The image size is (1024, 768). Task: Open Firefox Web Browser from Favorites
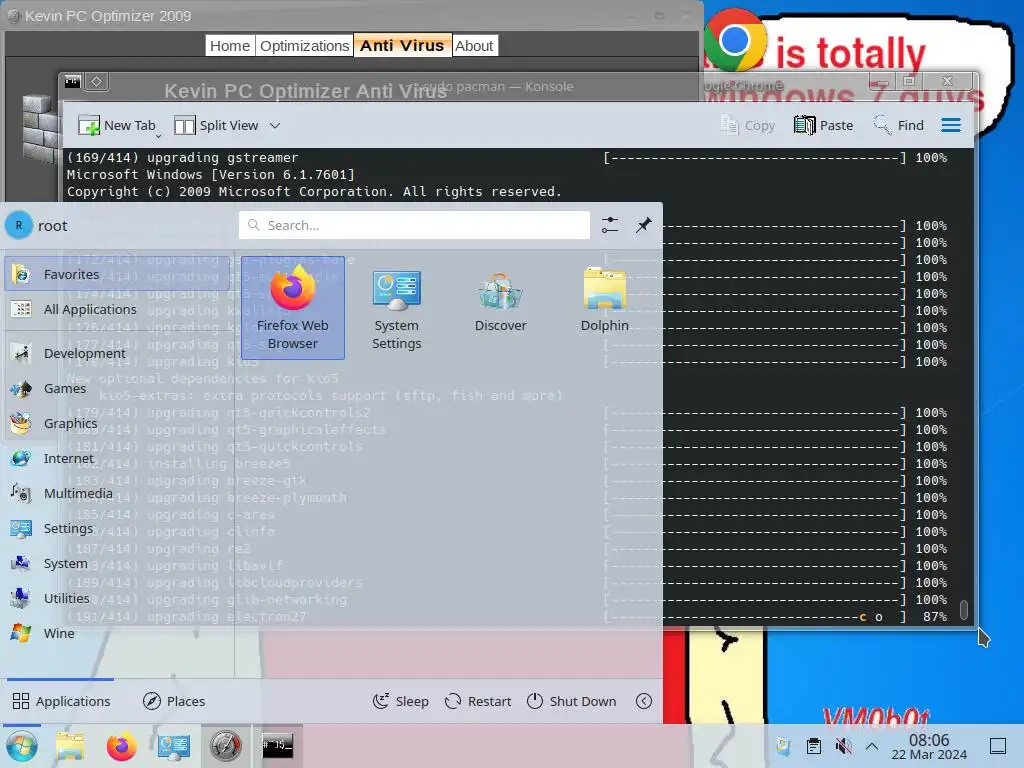point(293,308)
